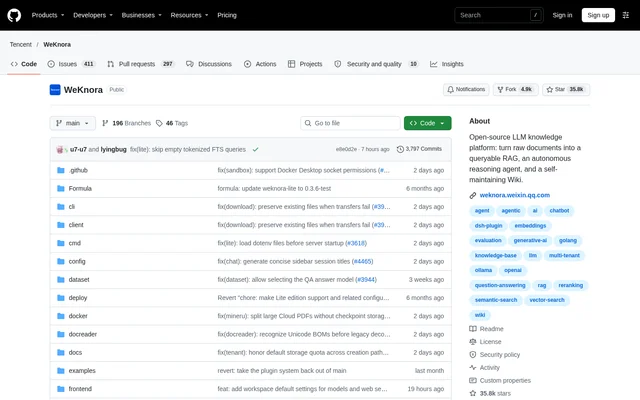The width and height of the screenshot is (640, 400).
Task: Star the WeKnora repository
Action: click(566, 89)
